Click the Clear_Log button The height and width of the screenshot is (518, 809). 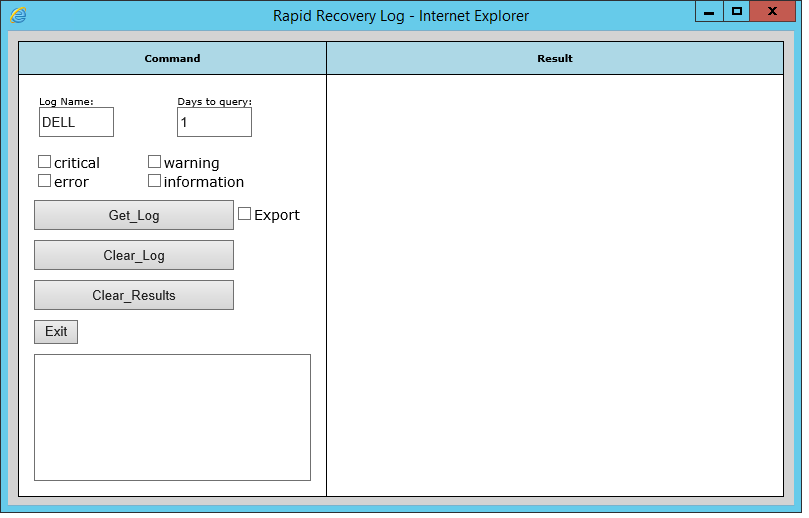point(134,255)
